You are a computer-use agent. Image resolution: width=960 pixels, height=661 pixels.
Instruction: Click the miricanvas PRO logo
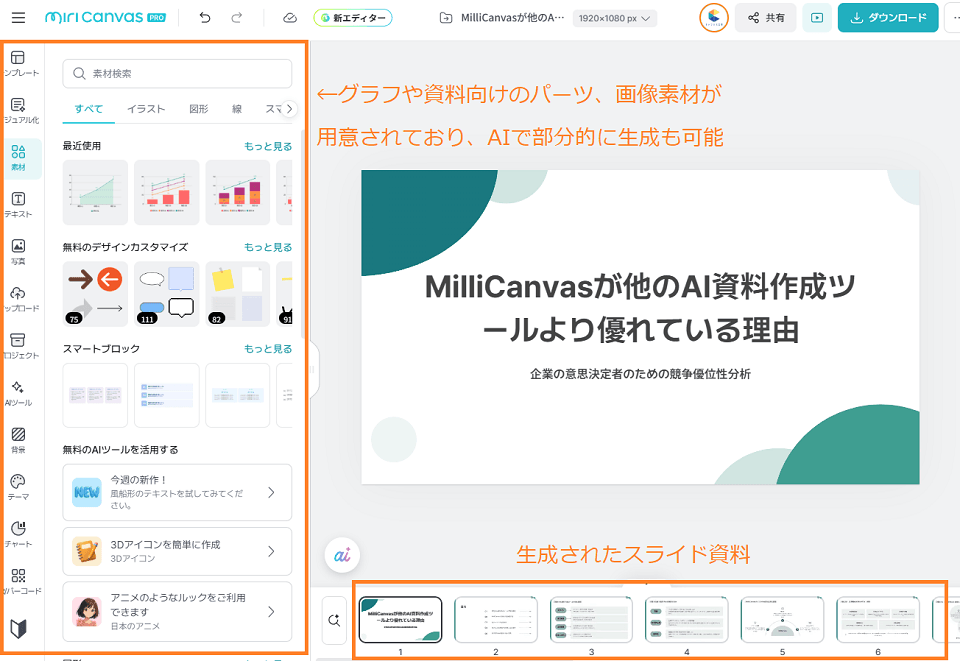pos(105,17)
